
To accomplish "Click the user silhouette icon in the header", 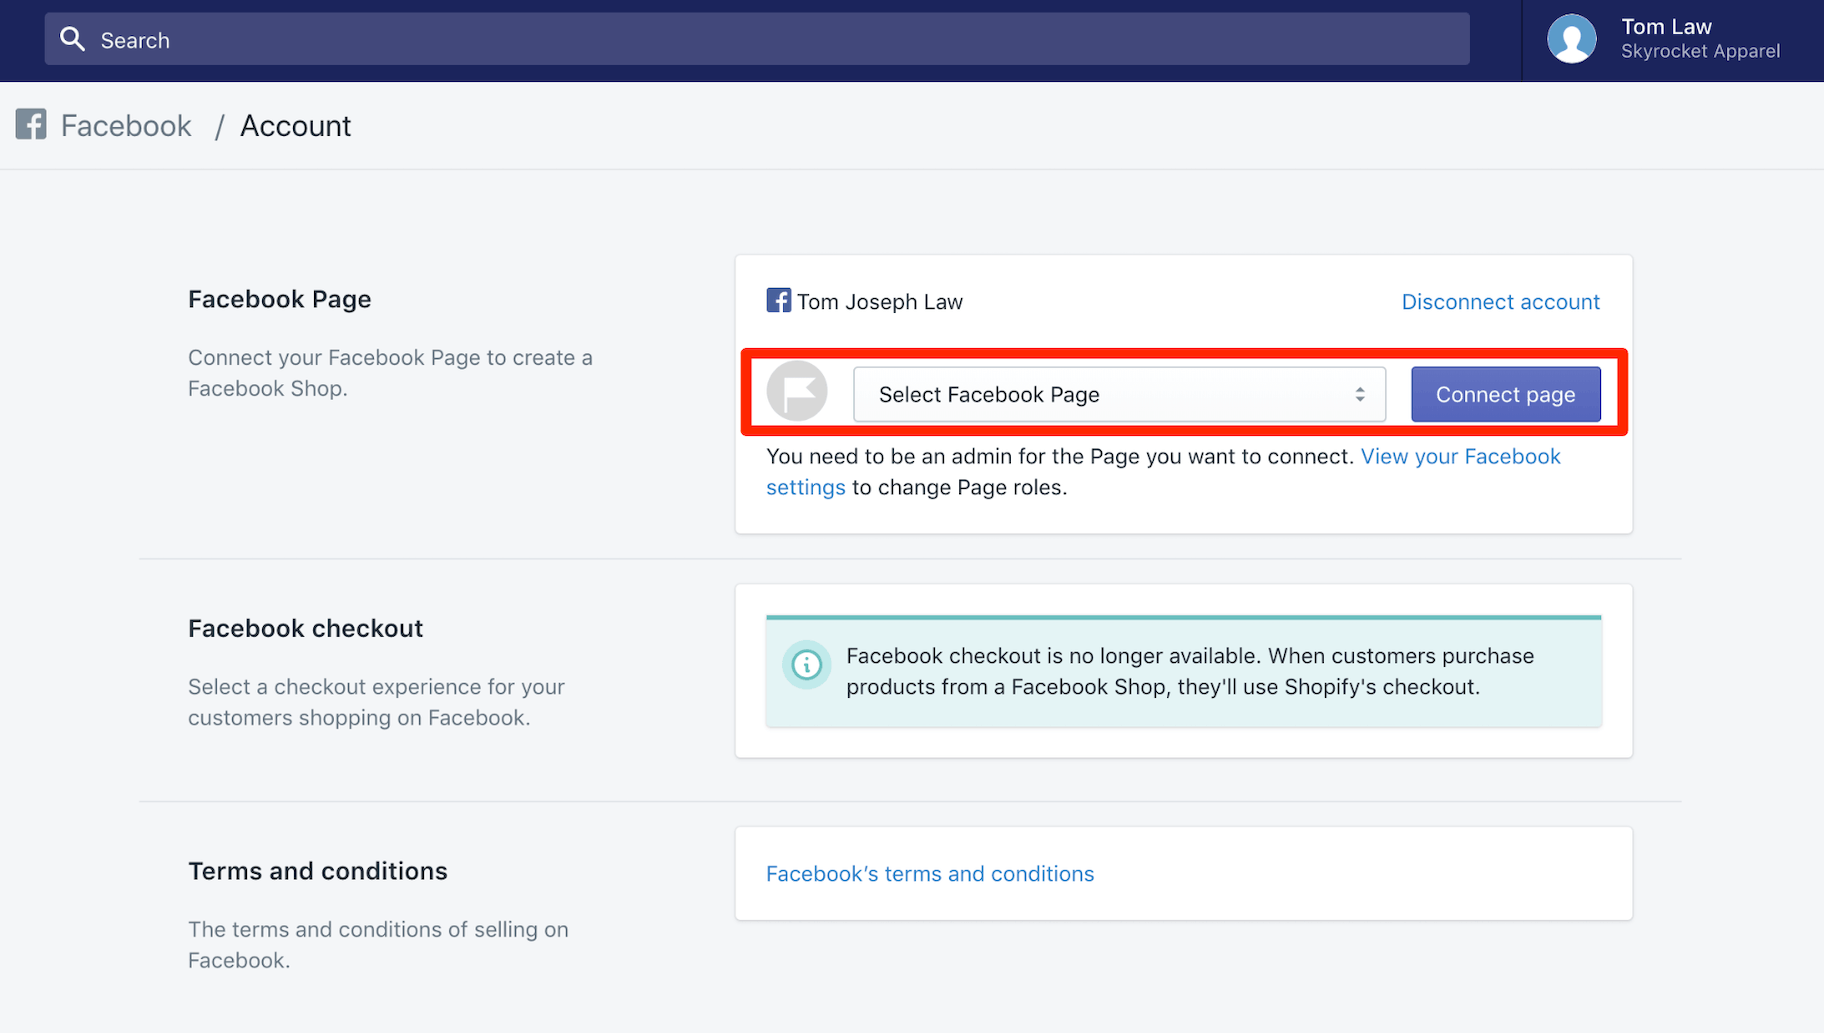I will pyautogui.click(x=1570, y=39).
